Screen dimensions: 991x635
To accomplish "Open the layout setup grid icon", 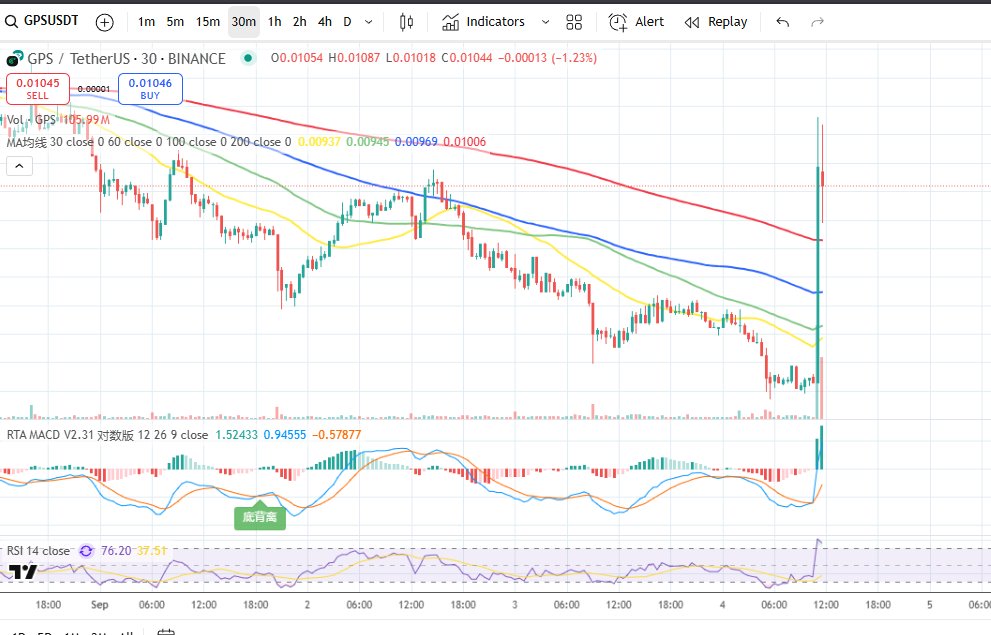I will [574, 23].
